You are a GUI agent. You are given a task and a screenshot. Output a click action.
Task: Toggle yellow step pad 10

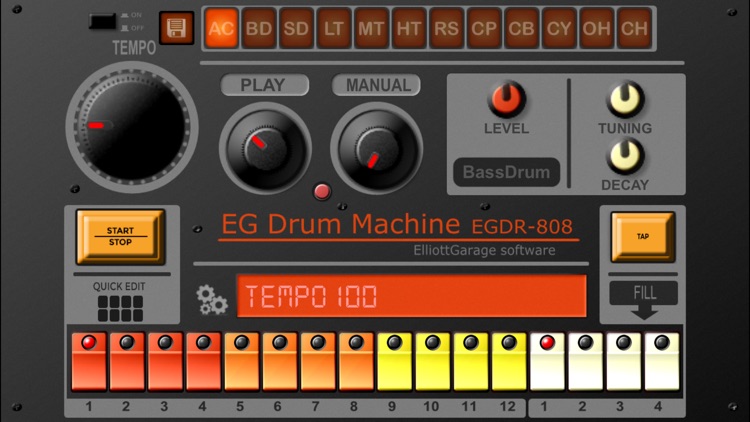[433, 362]
